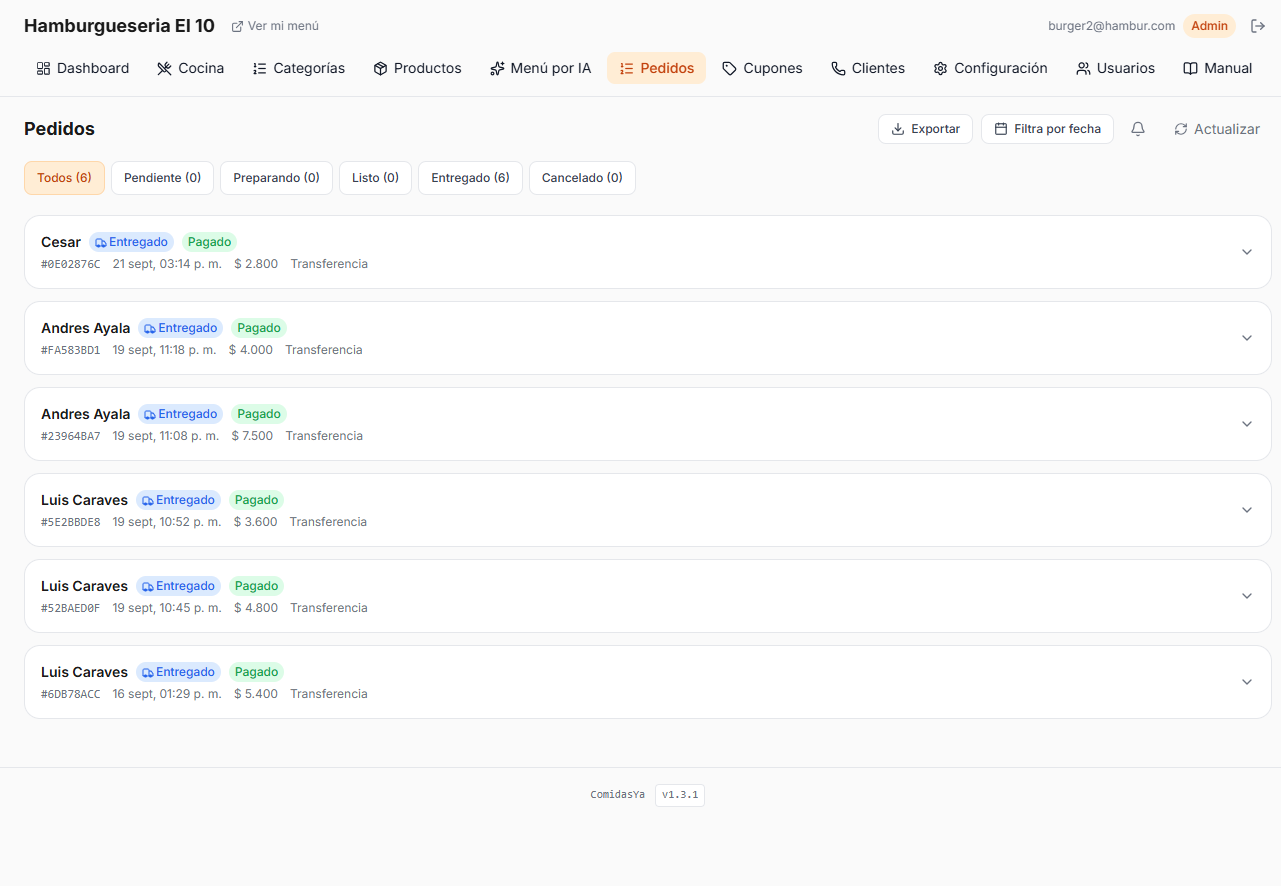Open the notifications bell icon
This screenshot has height=886, width=1281.
1138,129
